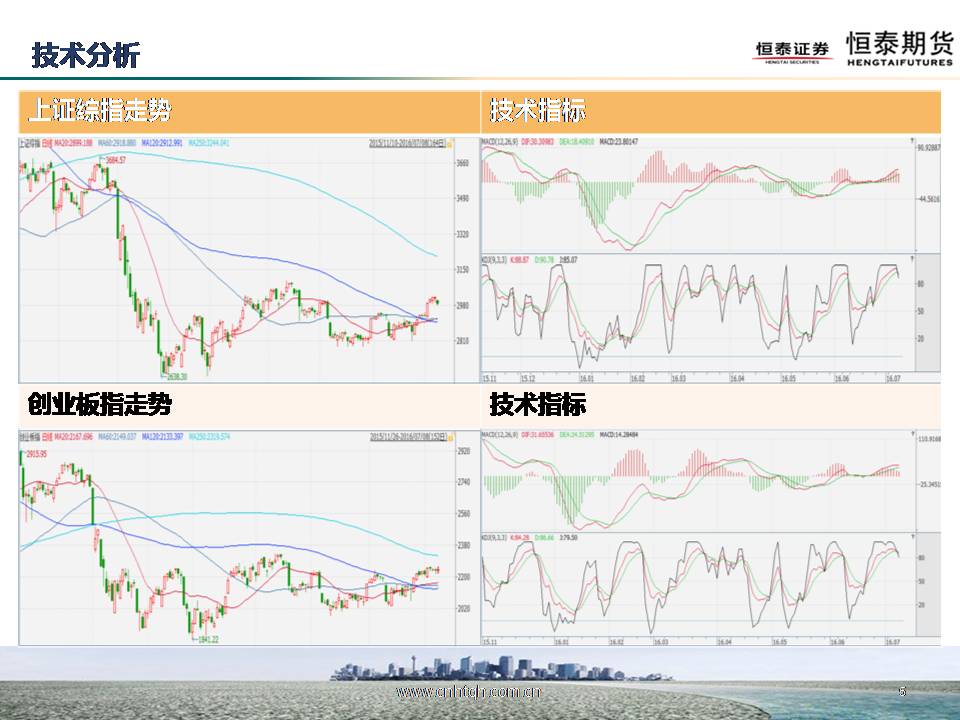Viewport: 960px width, 720px height.
Task: Click the 恒泰证券 logo
Action: point(792,51)
